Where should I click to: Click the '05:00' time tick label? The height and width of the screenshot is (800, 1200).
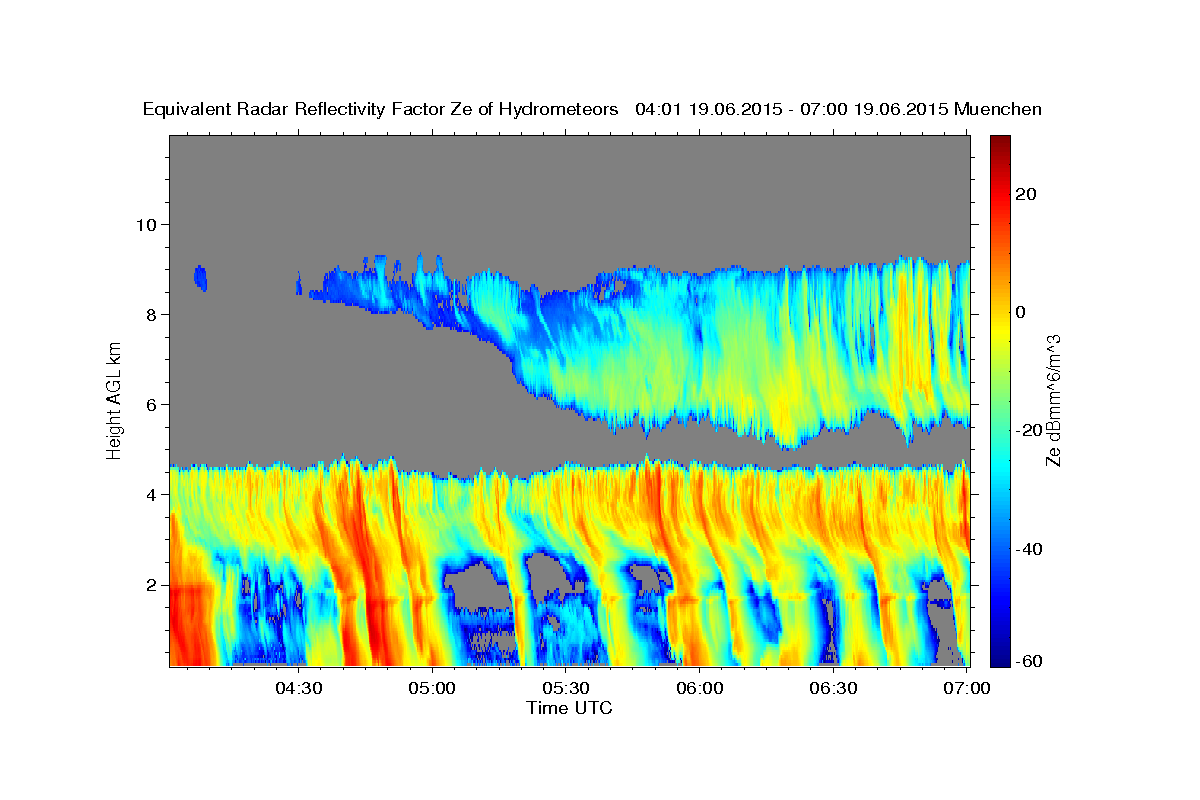point(432,688)
